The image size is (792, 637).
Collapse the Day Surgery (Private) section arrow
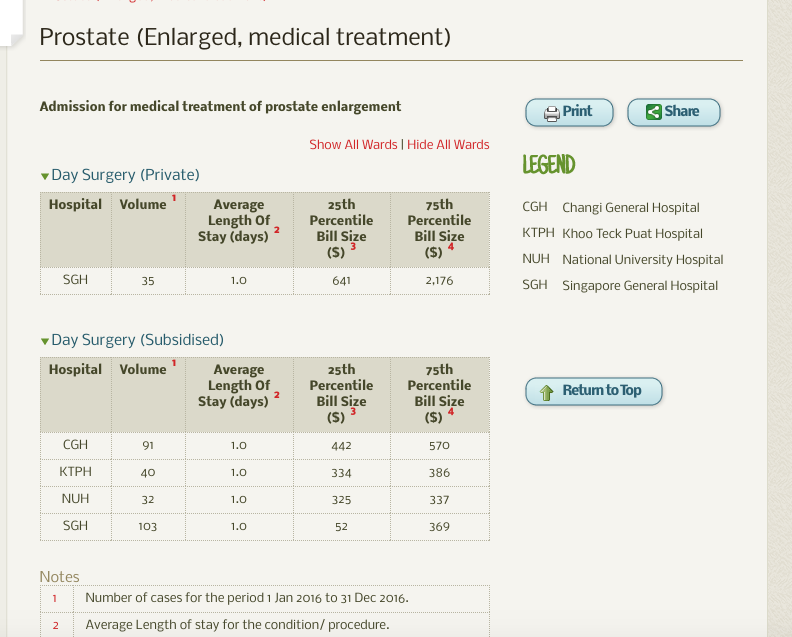coord(45,176)
